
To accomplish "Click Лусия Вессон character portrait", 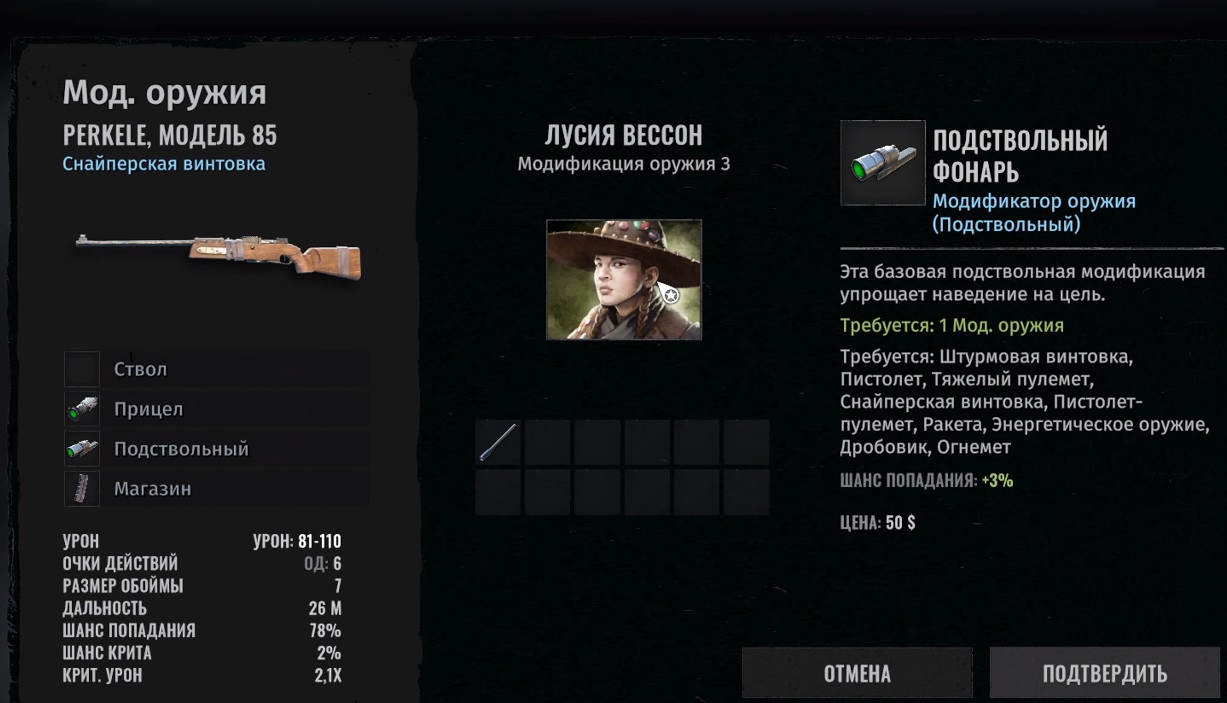I will pos(624,280).
